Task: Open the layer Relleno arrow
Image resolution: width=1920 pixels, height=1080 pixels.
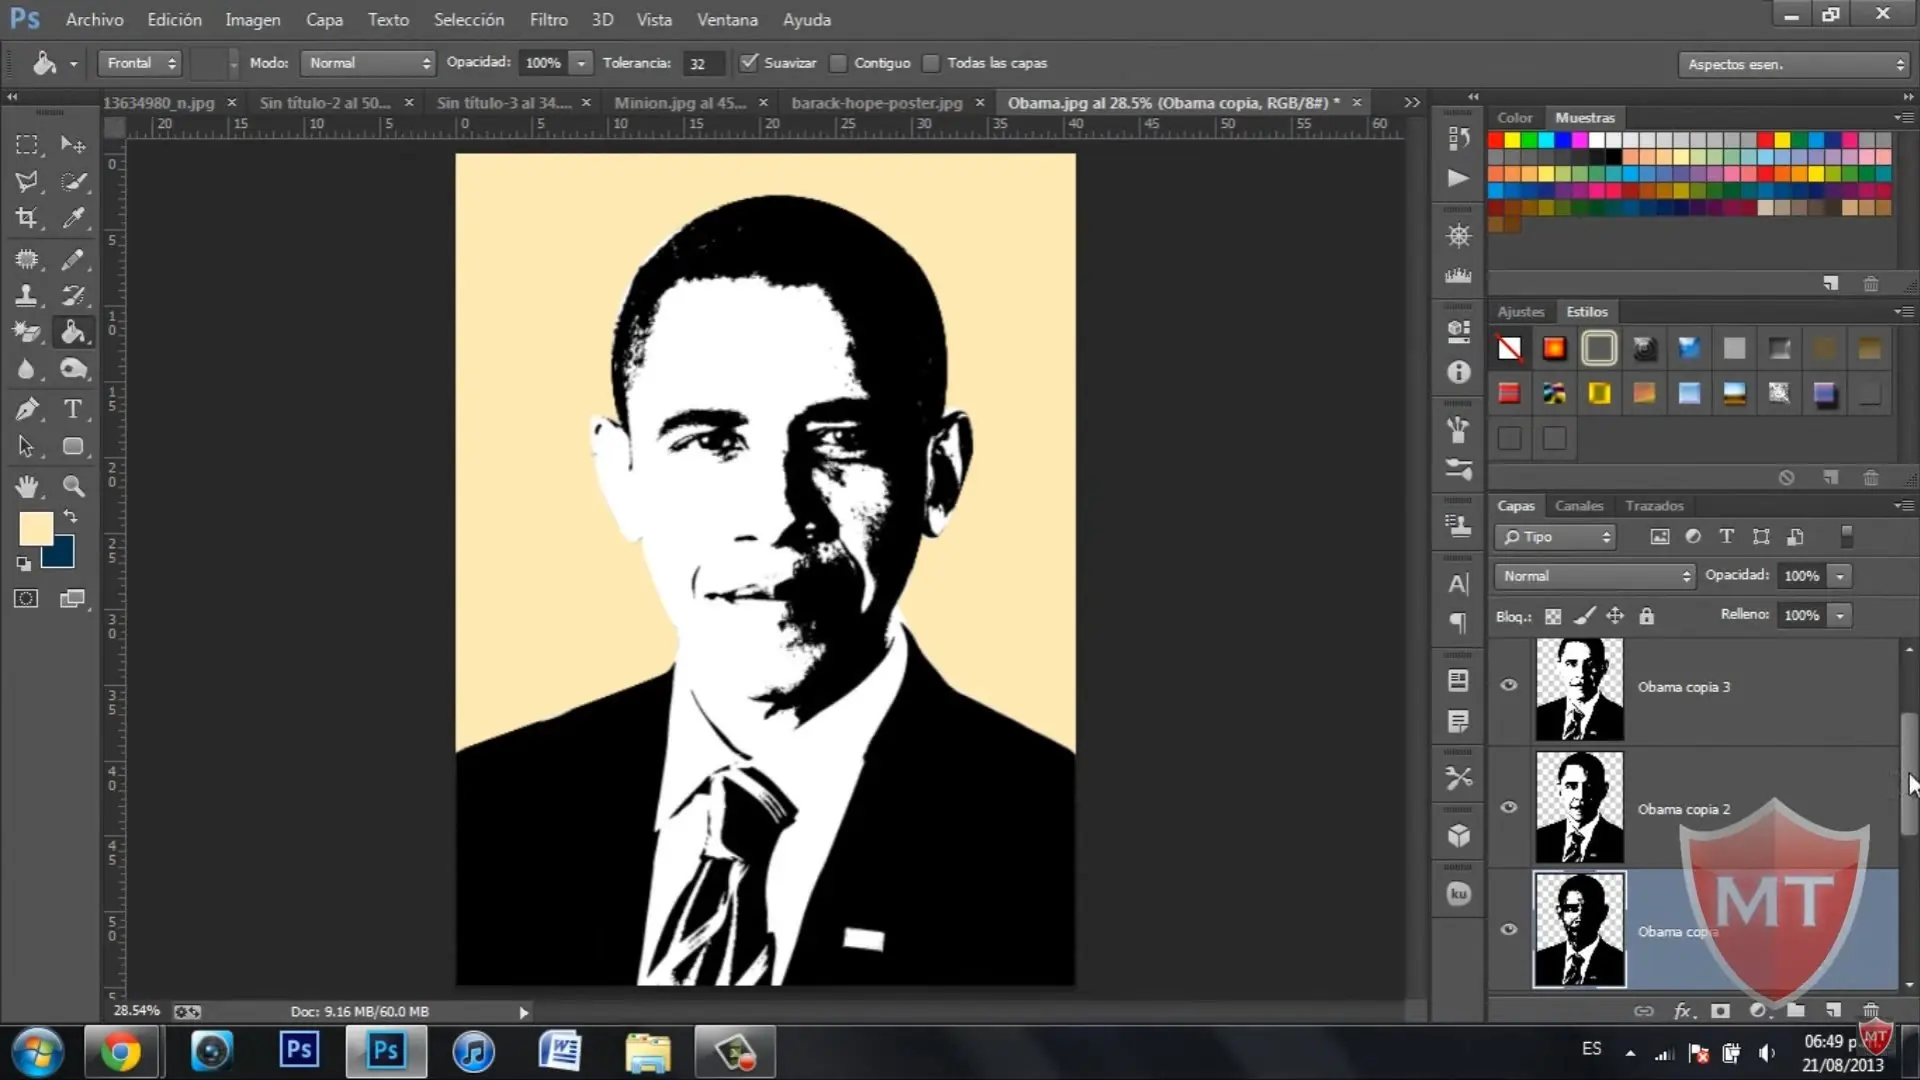Action: [x=1840, y=615]
